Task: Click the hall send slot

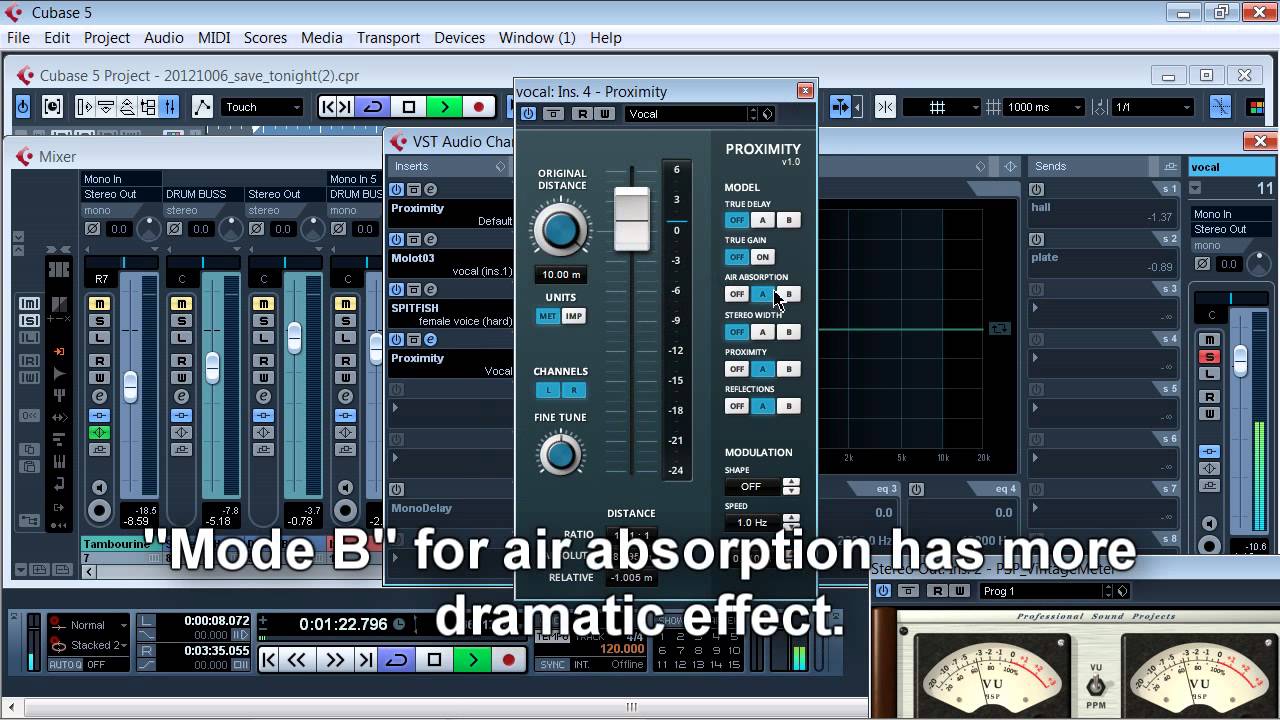Action: (x=1104, y=213)
